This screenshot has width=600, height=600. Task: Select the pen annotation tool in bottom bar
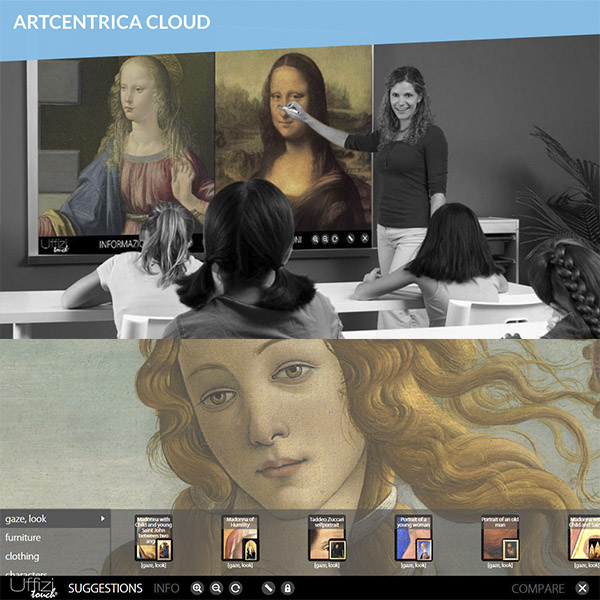(x=268, y=588)
